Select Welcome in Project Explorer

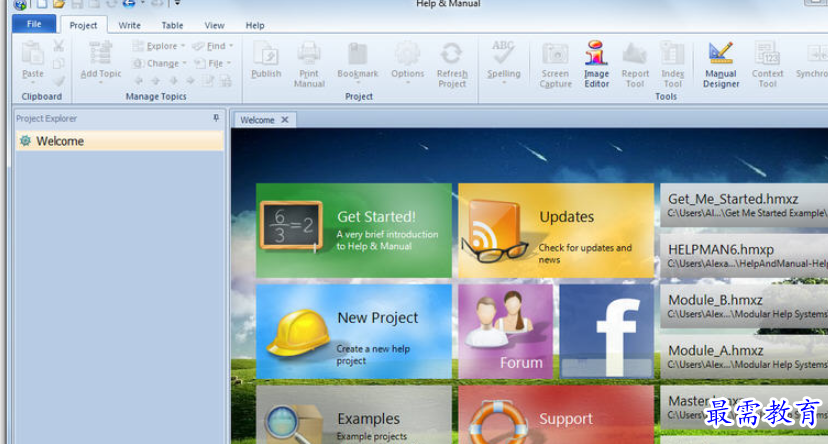tap(119, 141)
